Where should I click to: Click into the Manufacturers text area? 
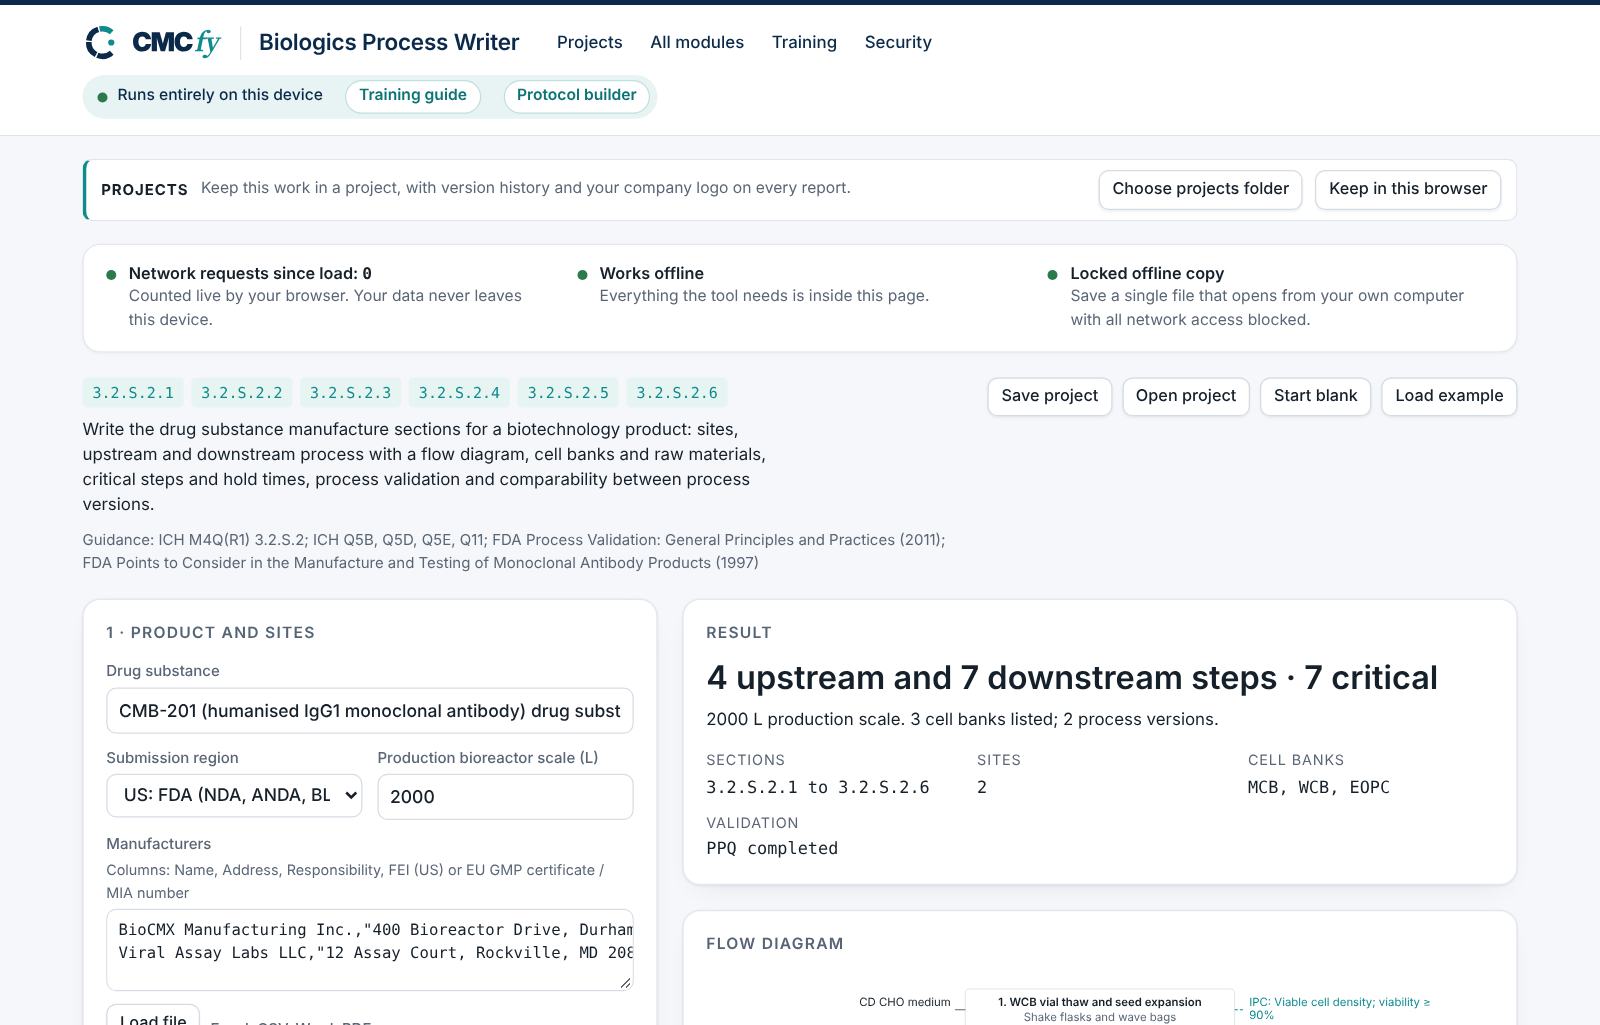370,950
